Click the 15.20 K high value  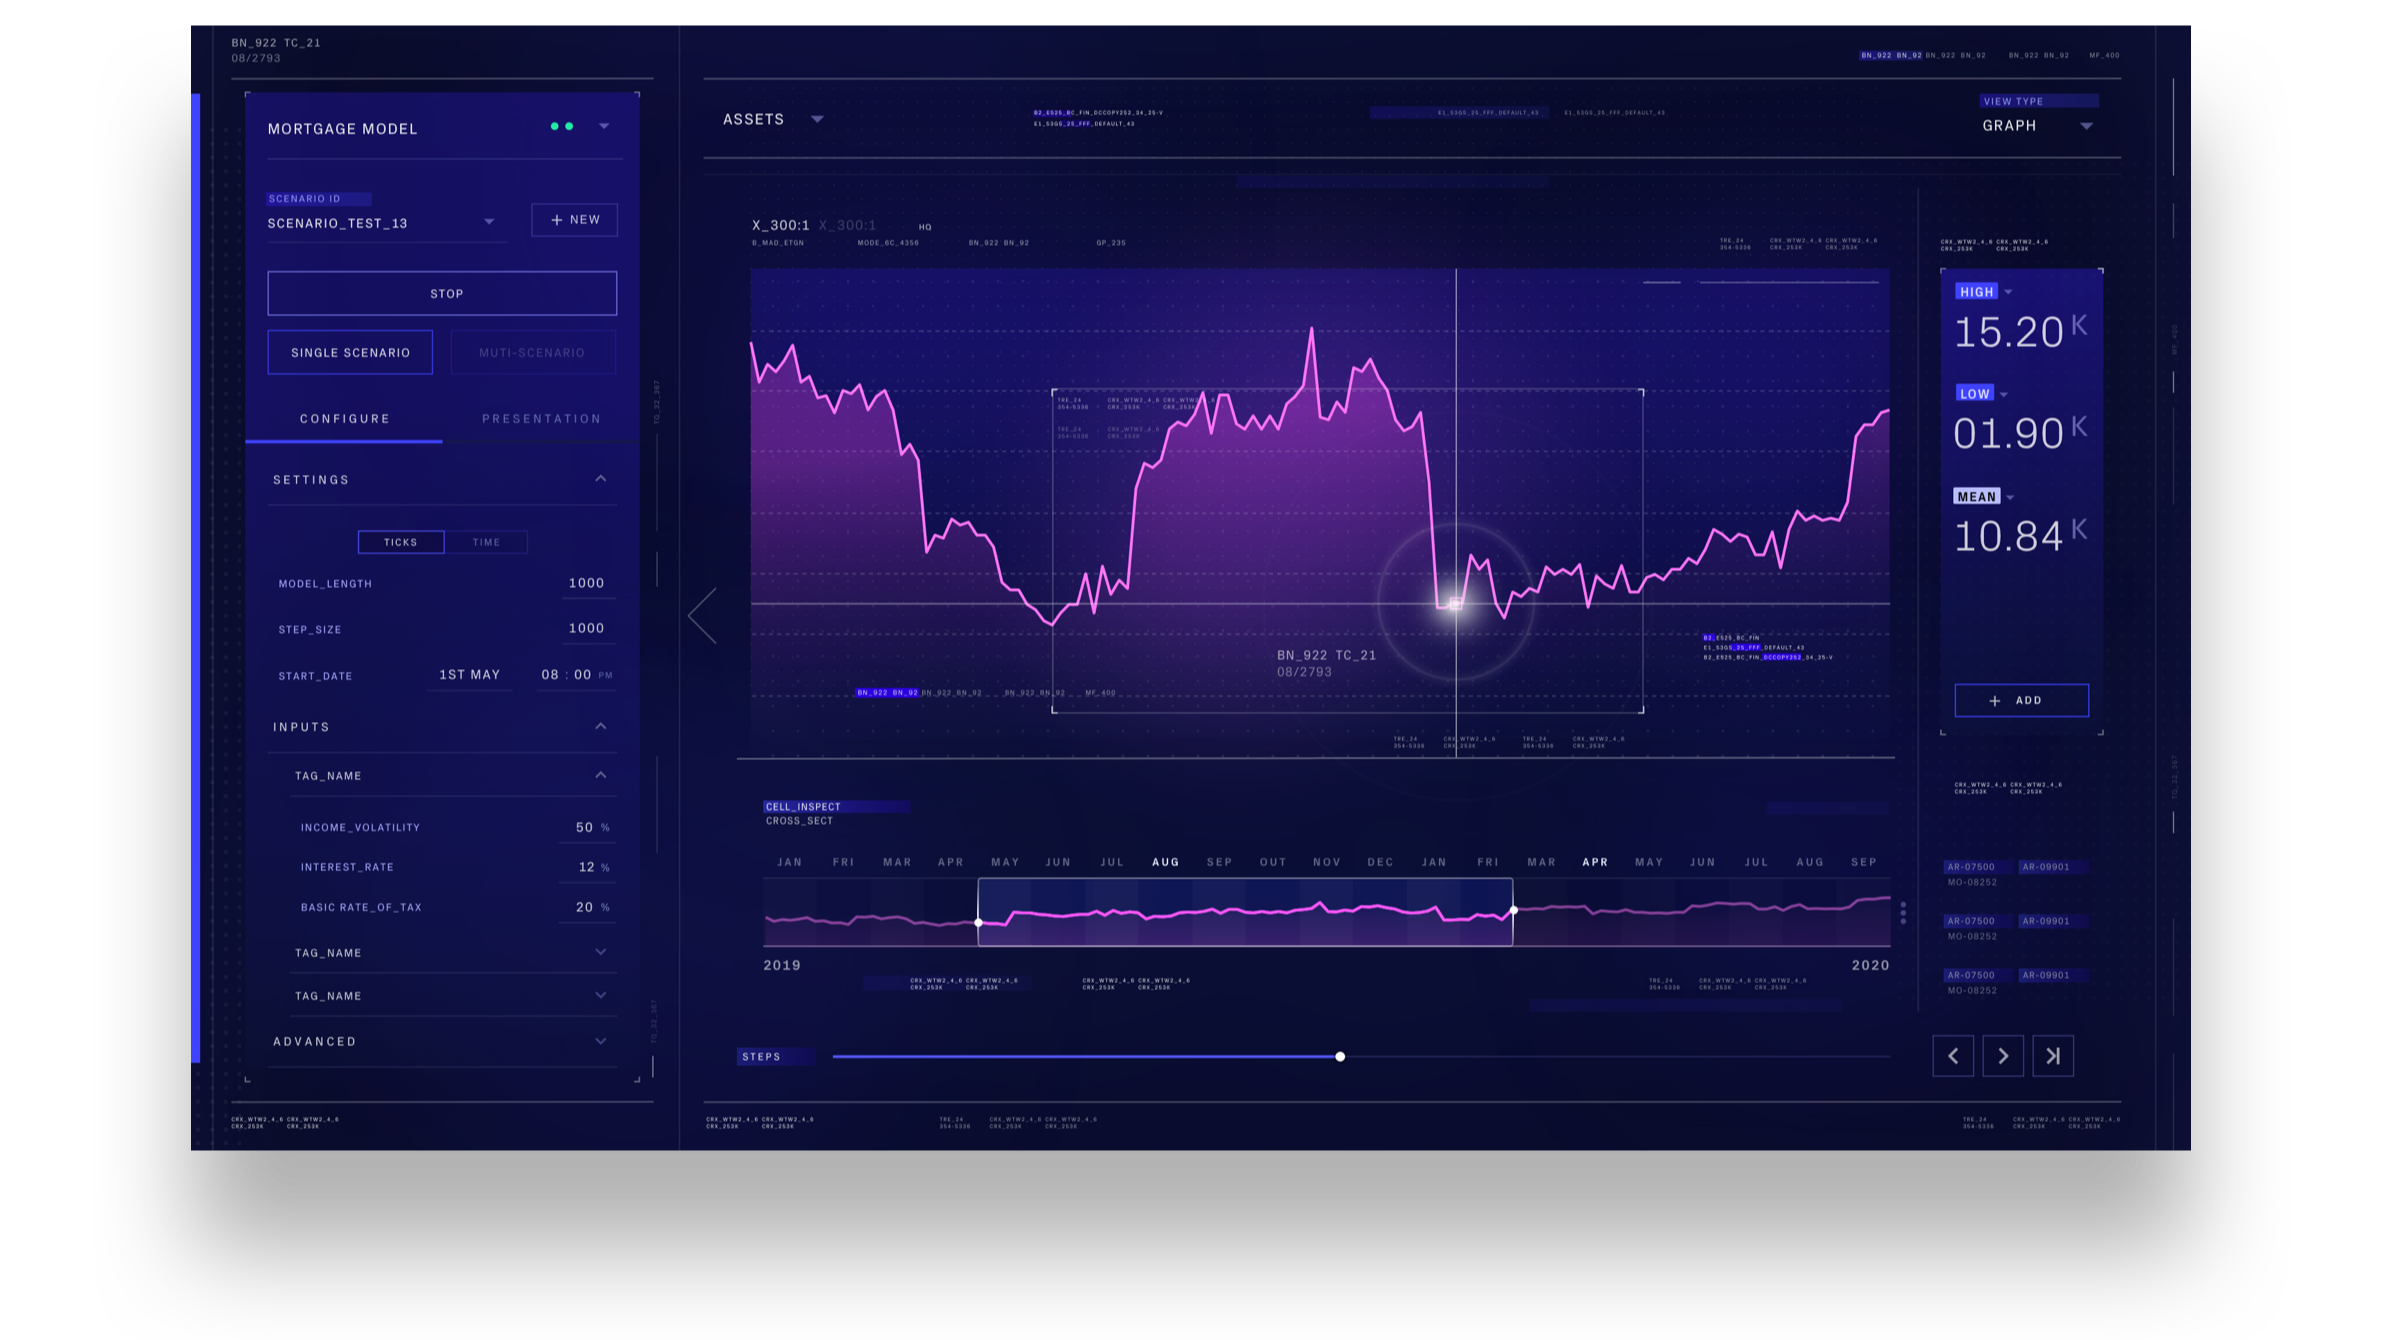click(x=2020, y=332)
